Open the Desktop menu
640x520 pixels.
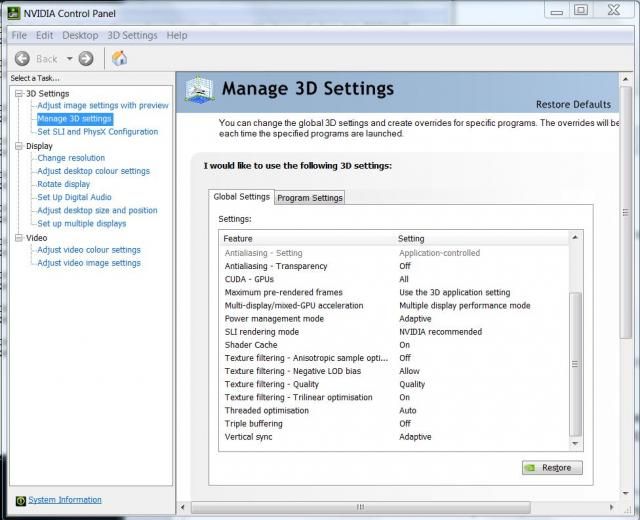coord(80,36)
